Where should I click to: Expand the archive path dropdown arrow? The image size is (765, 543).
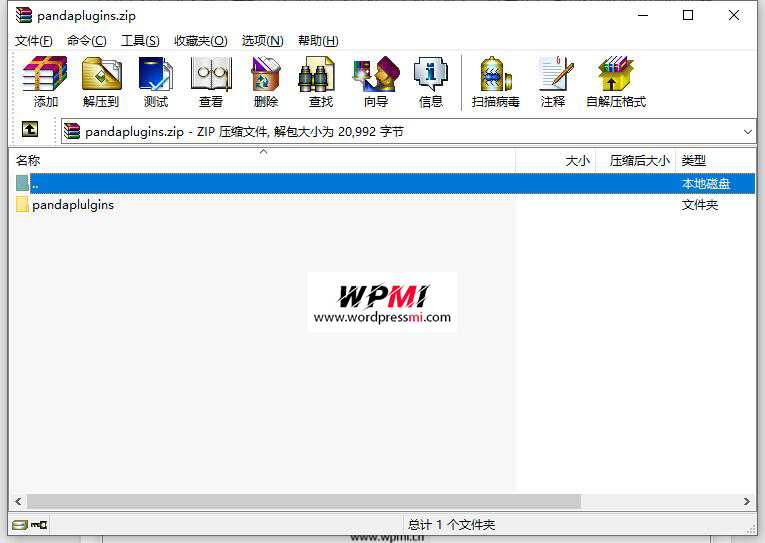click(x=748, y=131)
